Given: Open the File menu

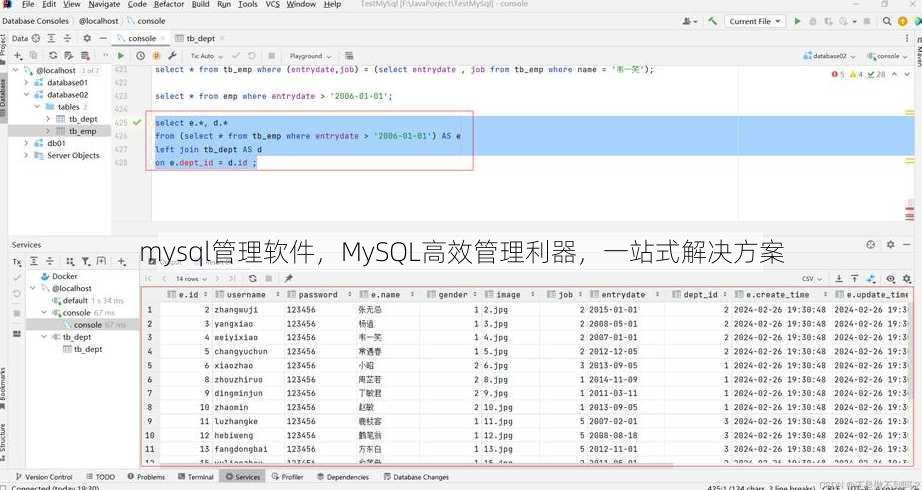Looking at the screenshot, I should point(28,4).
